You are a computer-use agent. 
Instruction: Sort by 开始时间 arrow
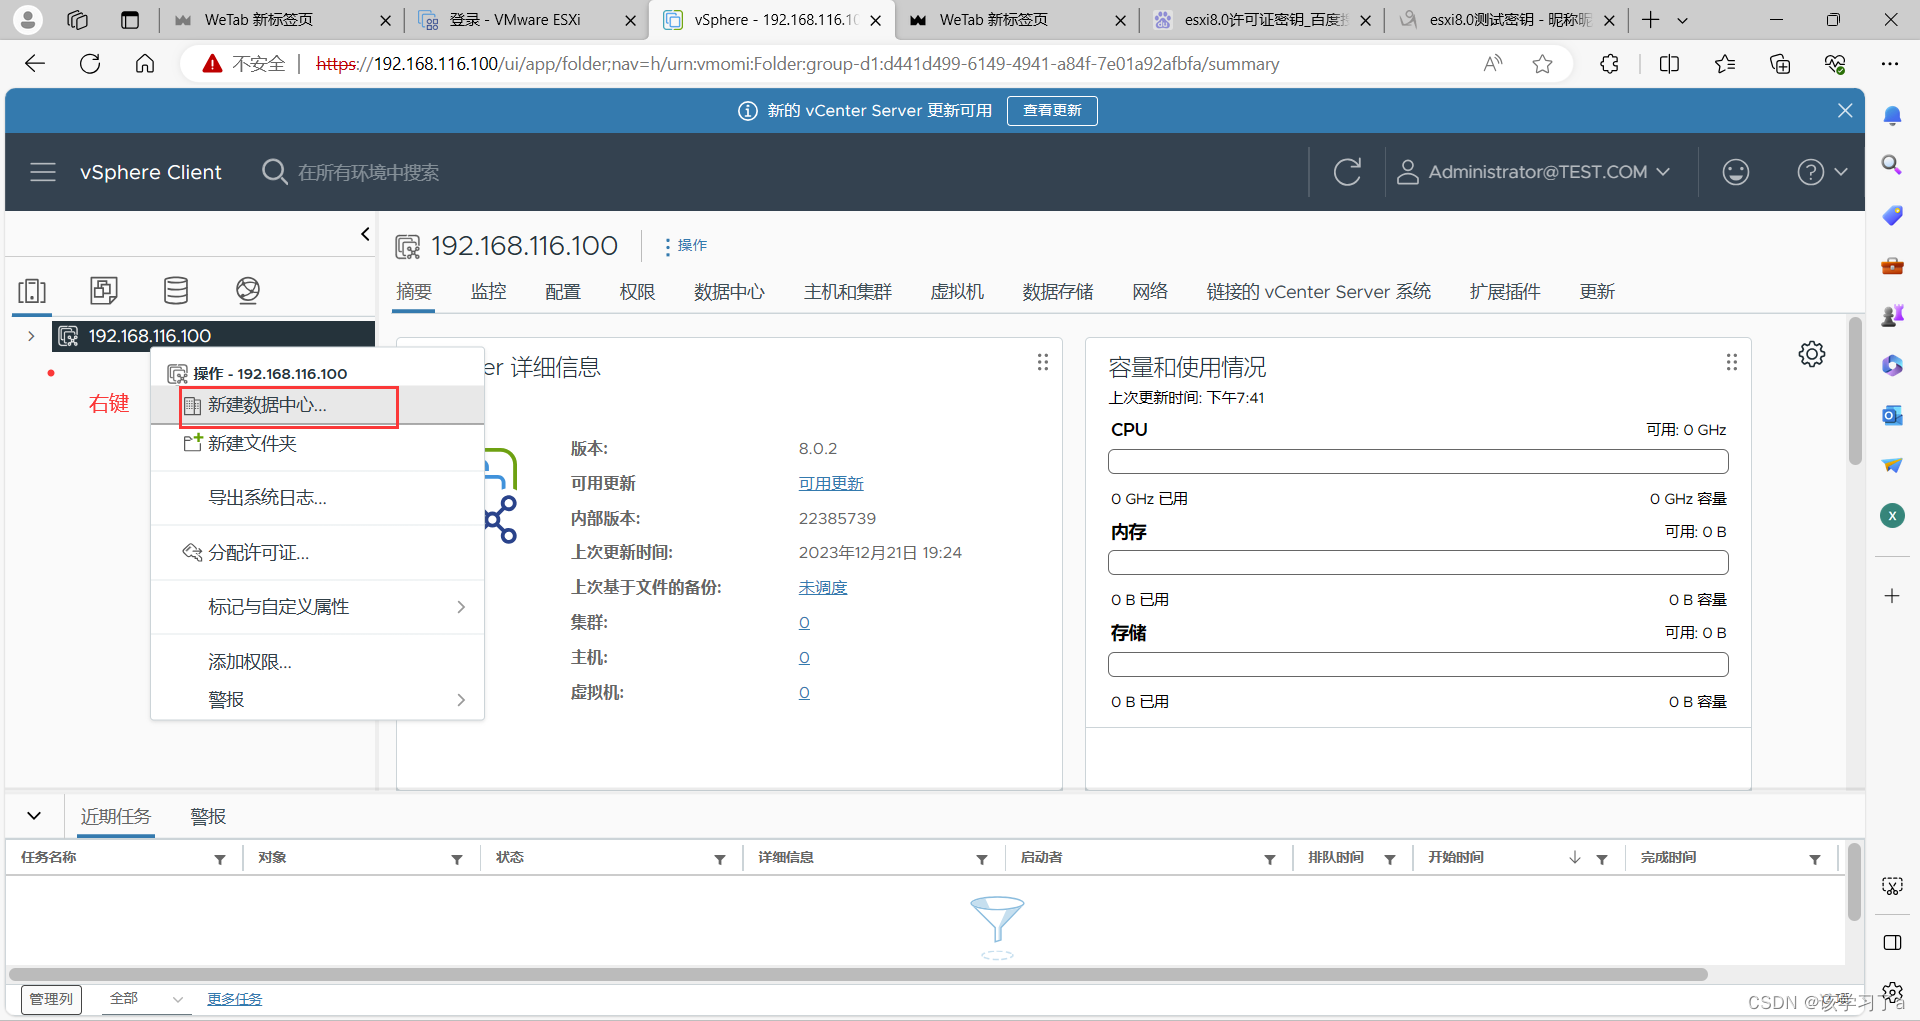coord(1575,858)
